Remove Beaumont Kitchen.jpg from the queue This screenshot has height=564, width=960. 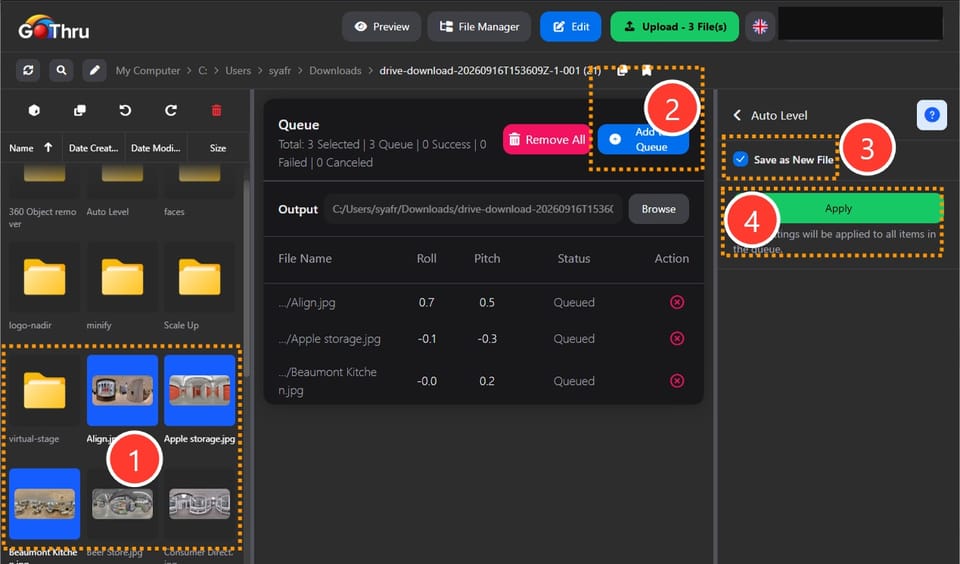[677, 380]
